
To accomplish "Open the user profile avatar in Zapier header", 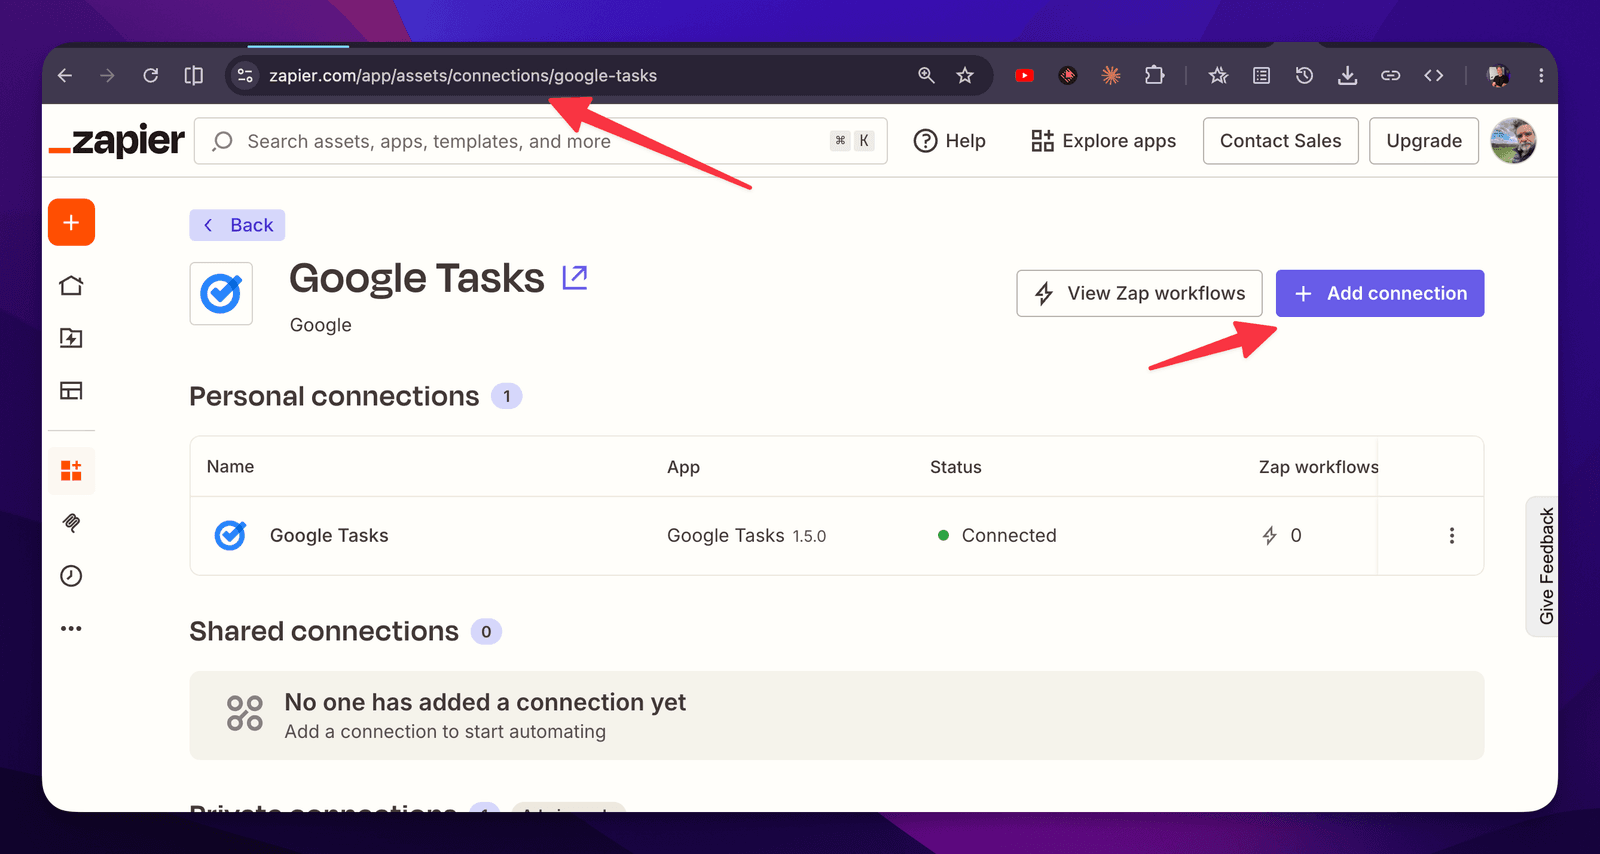I will click(x=1513, y=141).
